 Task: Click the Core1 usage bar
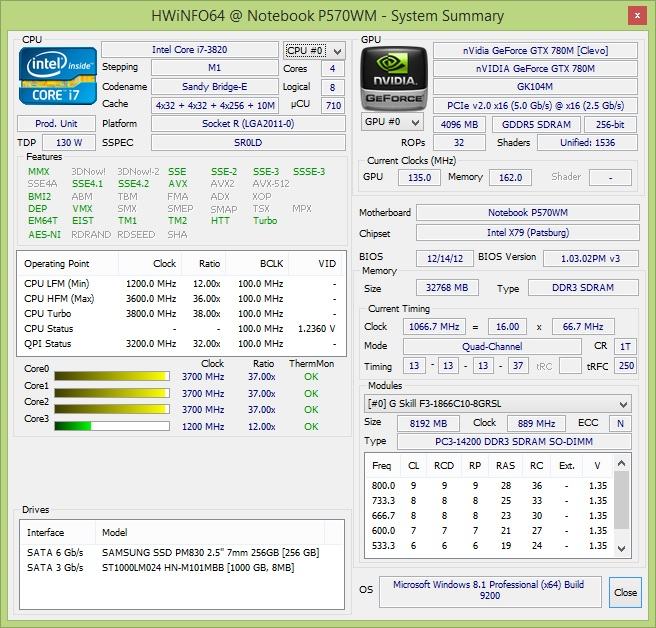point(112,393)
